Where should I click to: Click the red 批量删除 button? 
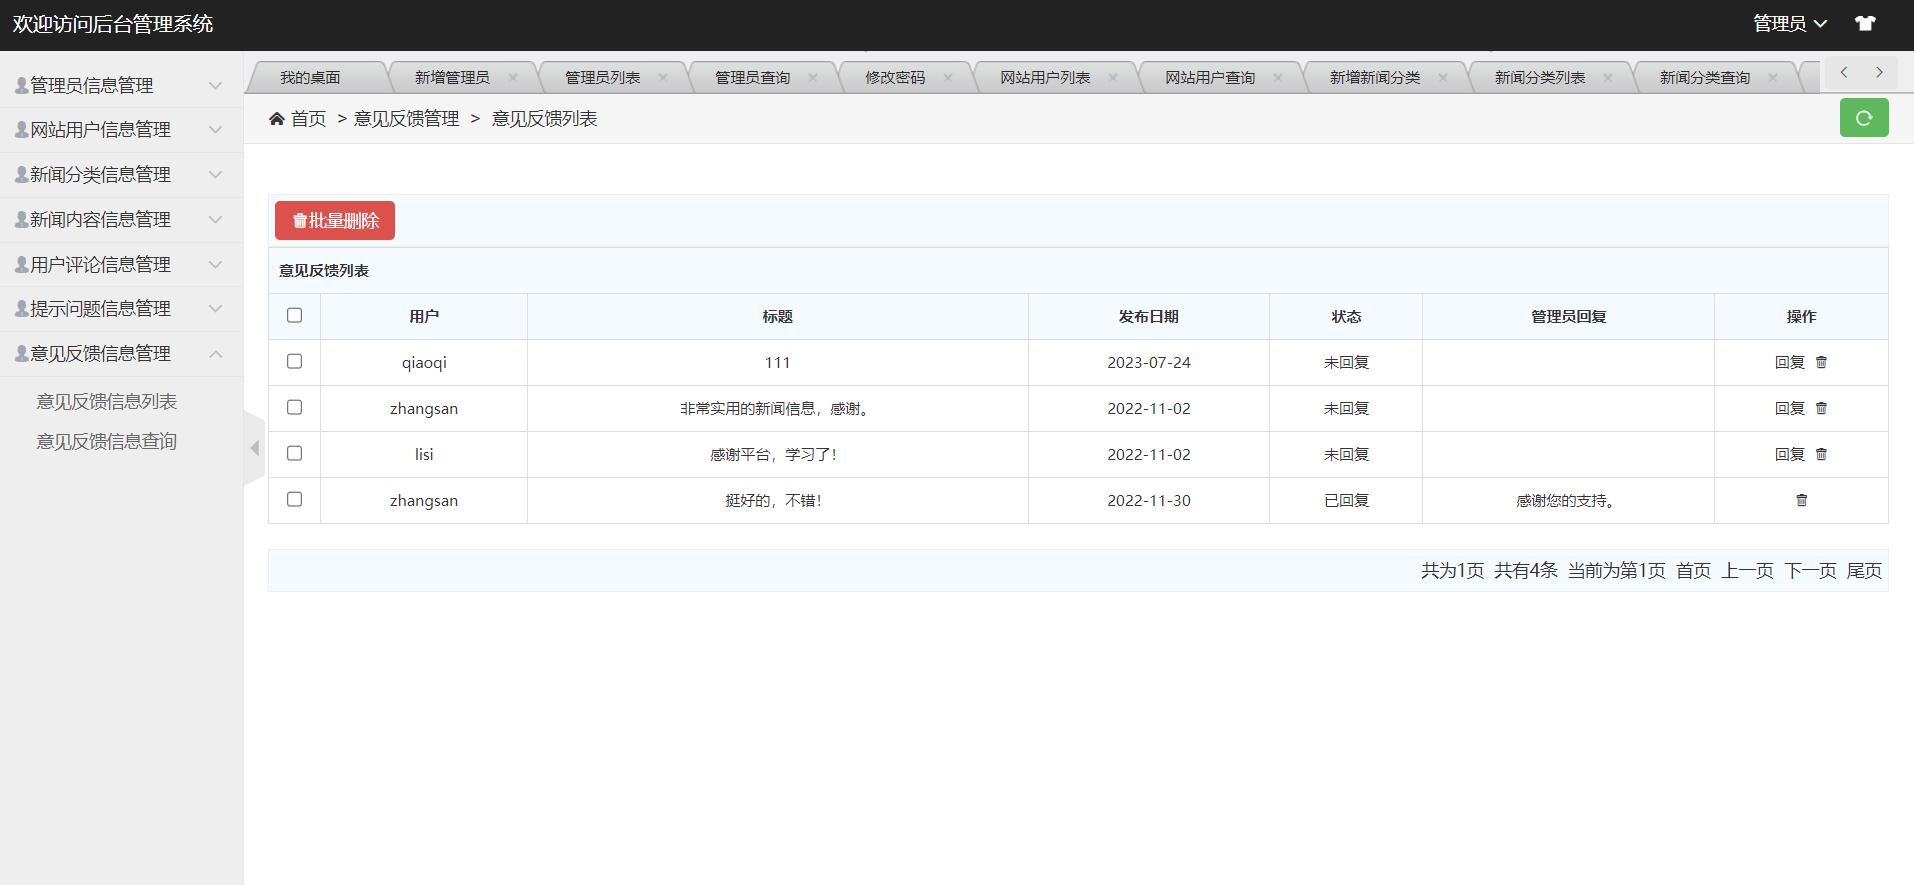(335, 221)
